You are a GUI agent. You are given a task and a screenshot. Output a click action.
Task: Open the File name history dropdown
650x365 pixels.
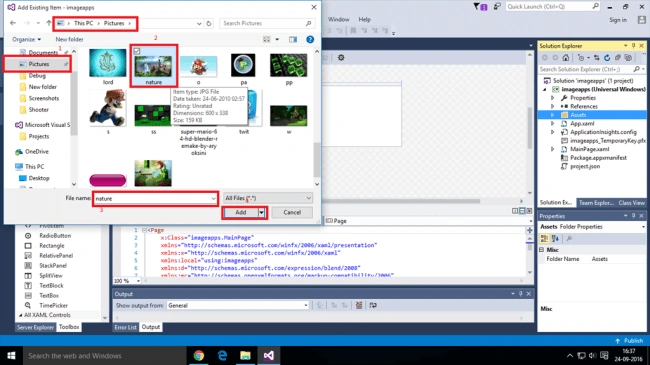point(213,199)
